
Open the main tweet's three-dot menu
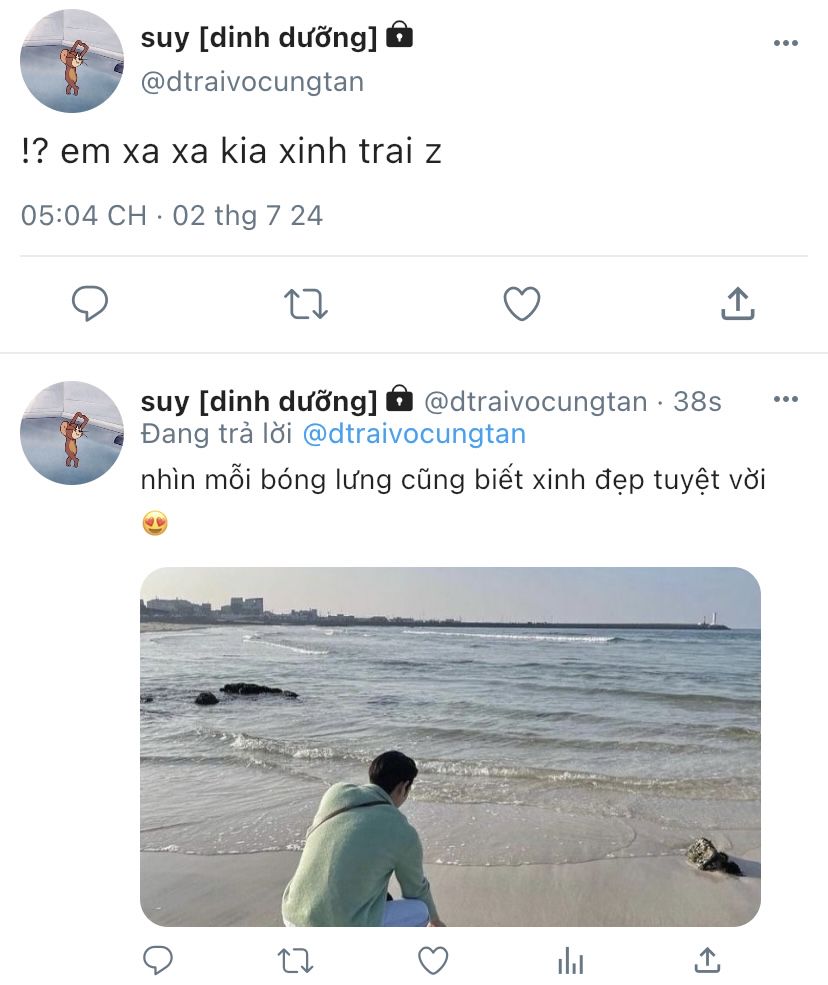(x=786, y=43)
